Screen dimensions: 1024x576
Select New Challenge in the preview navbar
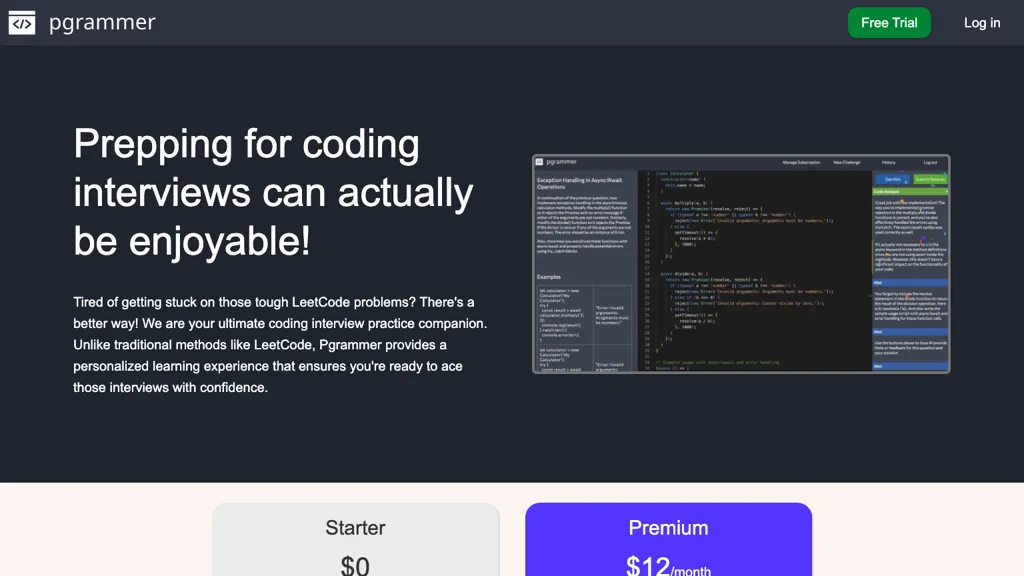tap(846, 161)
